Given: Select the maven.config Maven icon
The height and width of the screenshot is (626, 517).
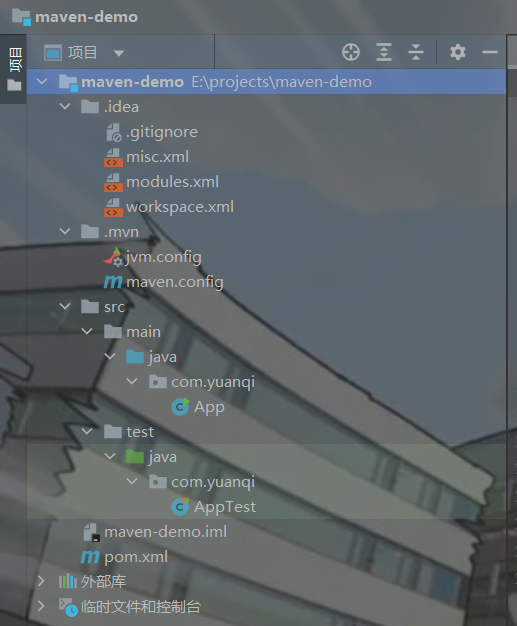Looking at the screenshot, I should [113, 282].
